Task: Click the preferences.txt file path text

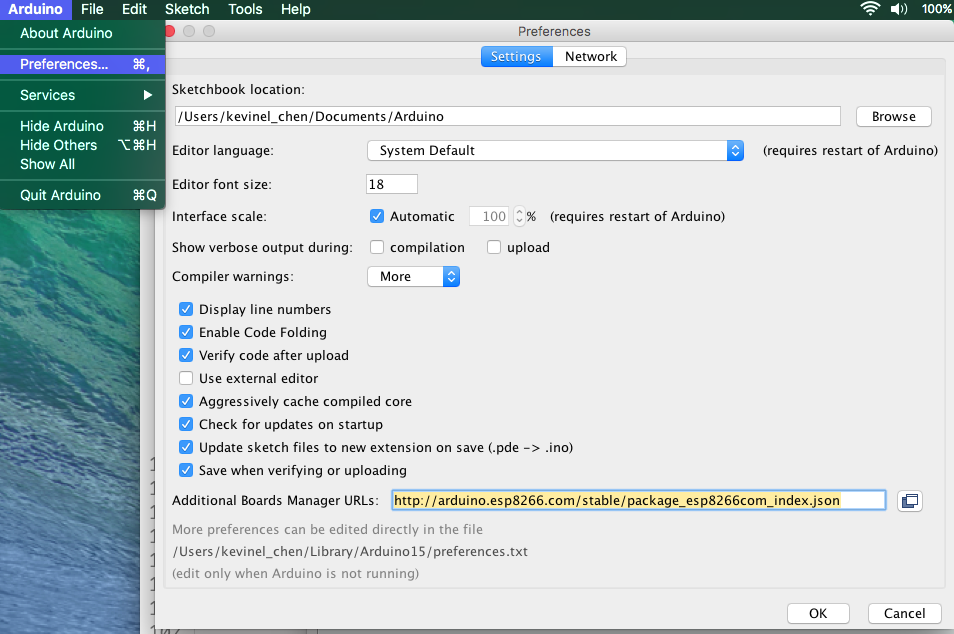Action: 350,551
